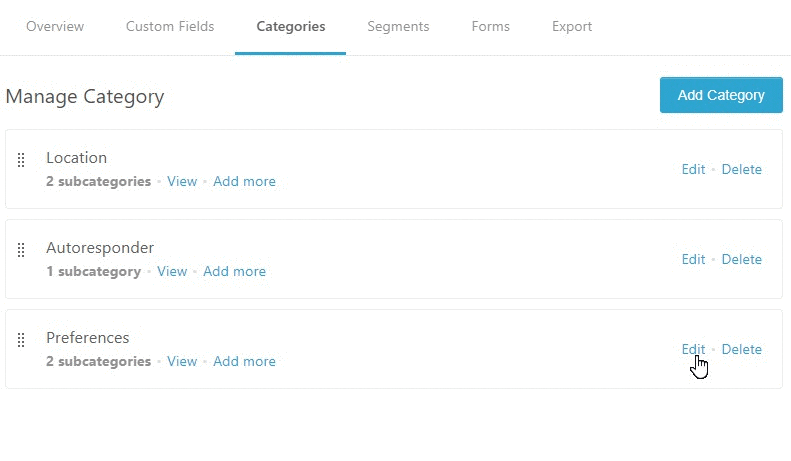The height and width of the screenshot is (461, 791).
Task: Add more subcategories to Preferences
Action: [x=244, y=362]
